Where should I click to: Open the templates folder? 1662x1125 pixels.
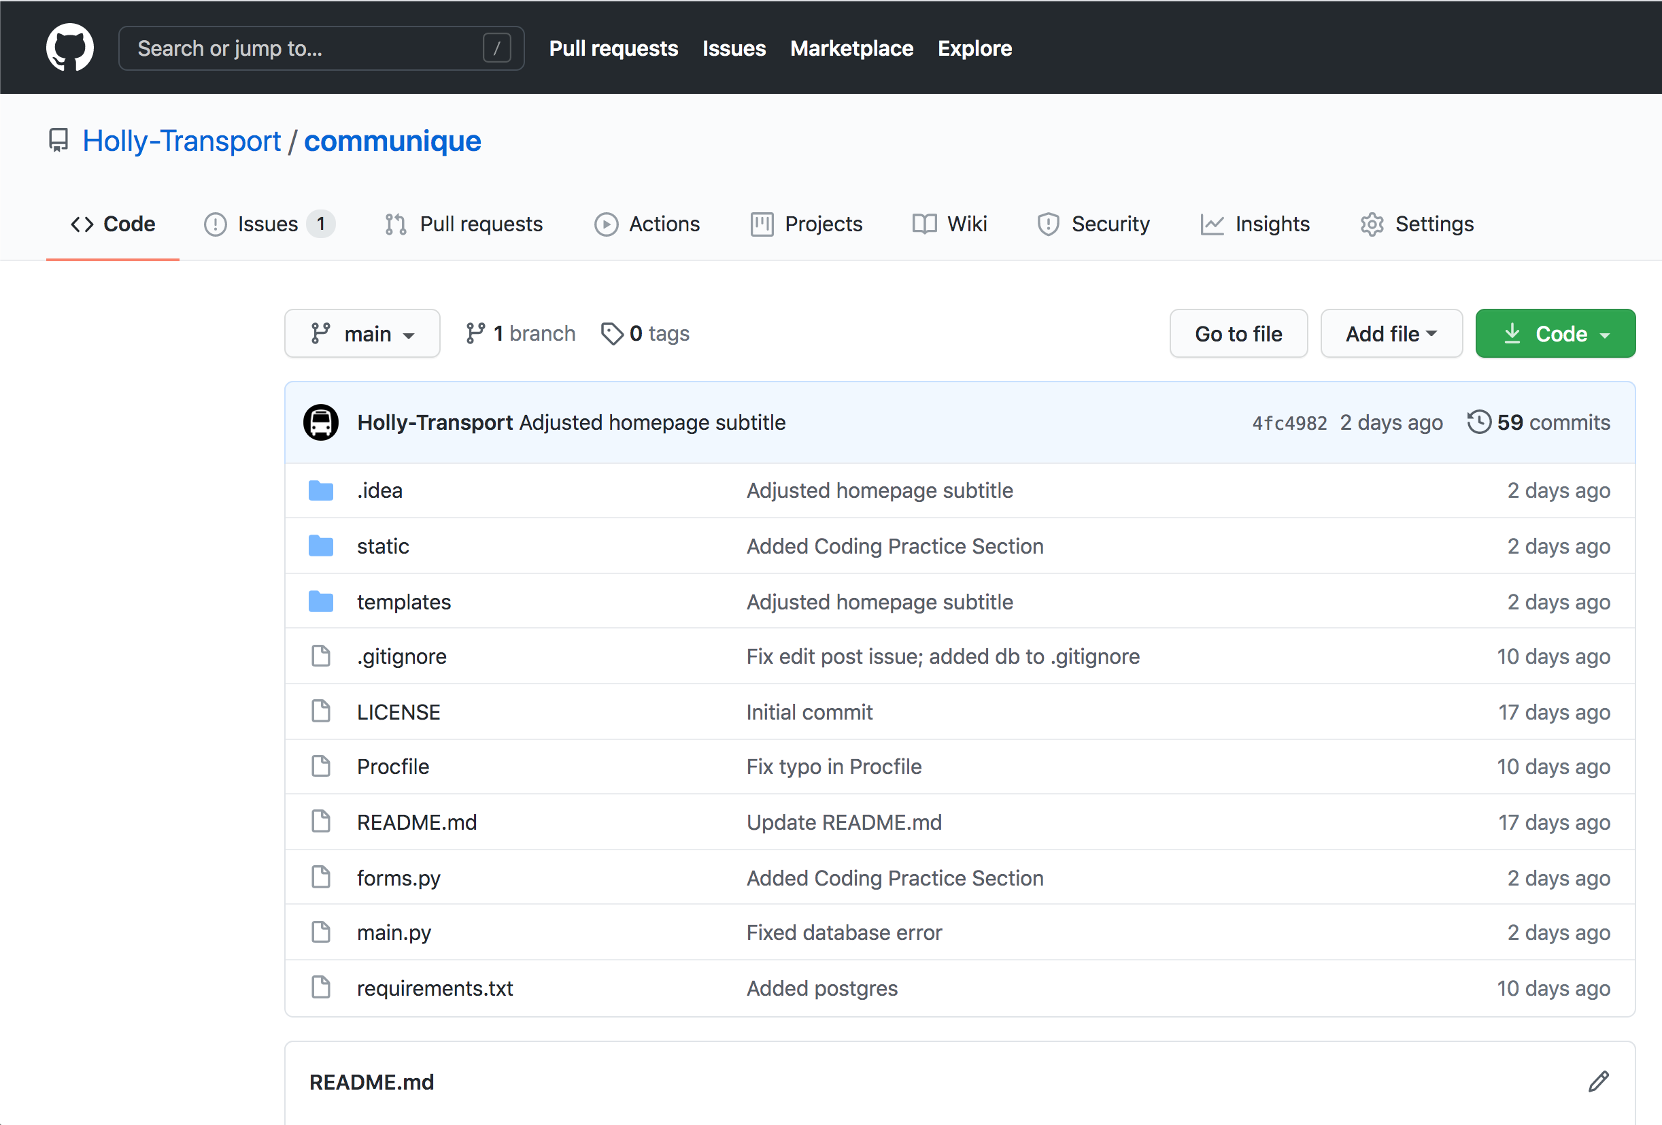coord(404,601)
